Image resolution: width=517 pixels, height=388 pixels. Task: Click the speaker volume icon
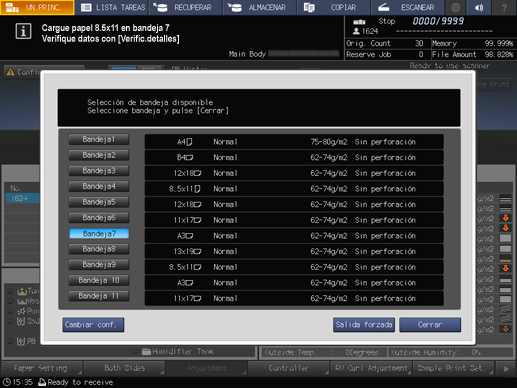coord(479,7)
